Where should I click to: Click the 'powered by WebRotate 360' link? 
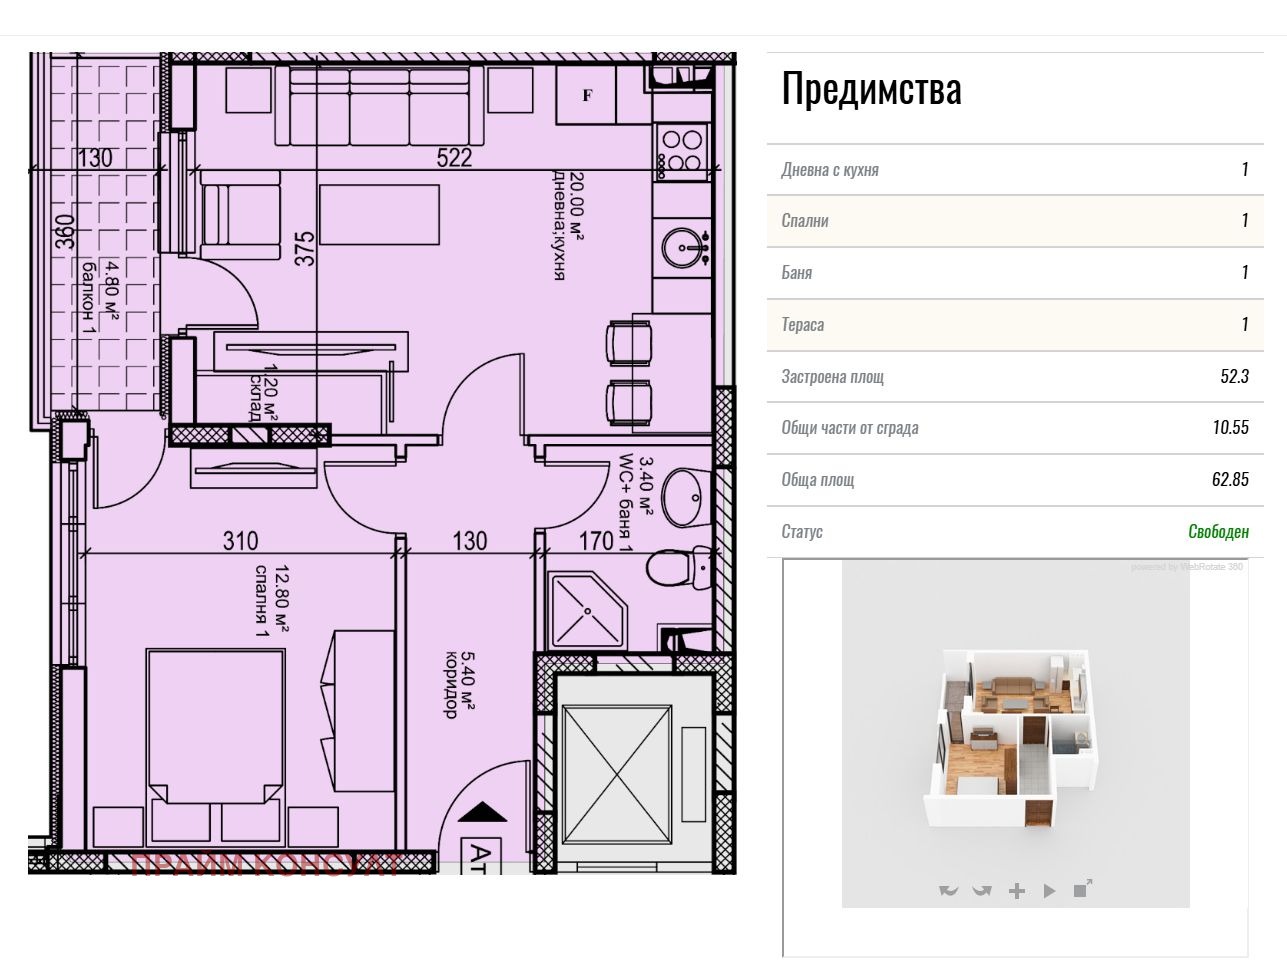click(1186, 567)
